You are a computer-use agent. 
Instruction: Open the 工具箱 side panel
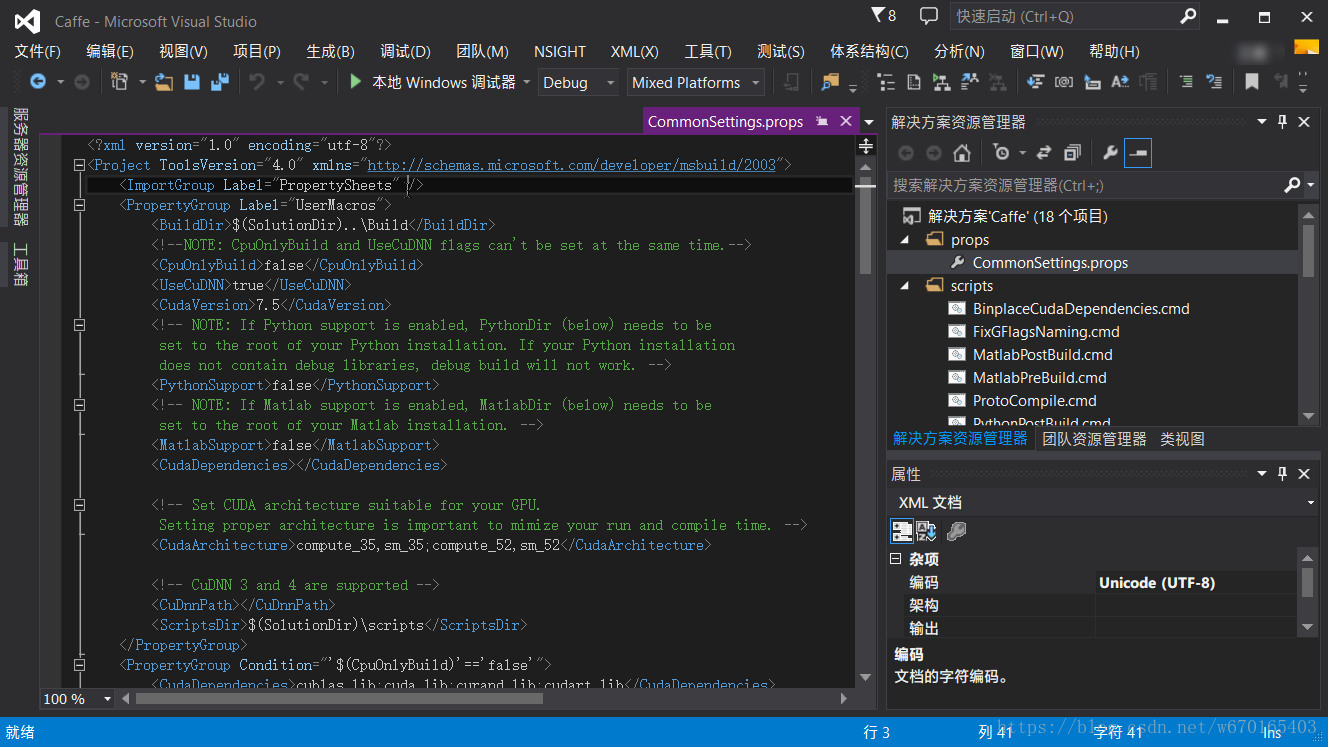click(20, 265)
